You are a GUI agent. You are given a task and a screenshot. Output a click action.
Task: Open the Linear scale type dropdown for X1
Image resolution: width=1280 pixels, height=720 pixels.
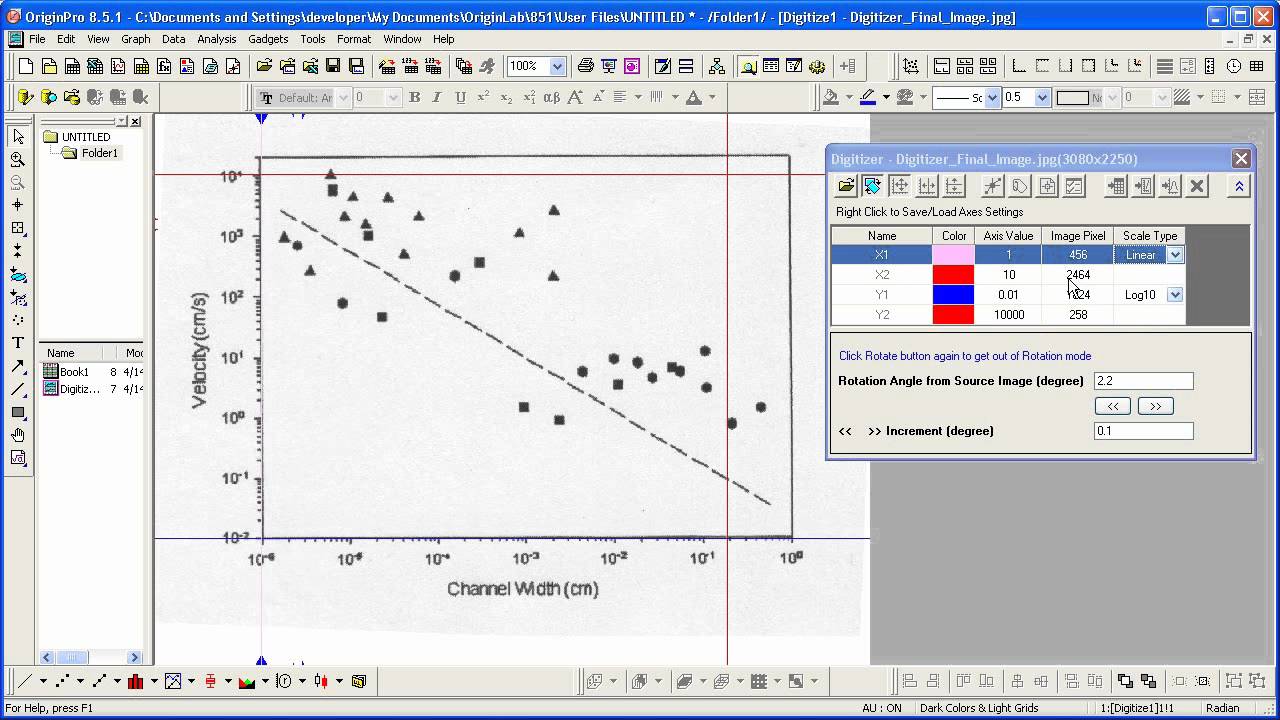point(1175,255)
